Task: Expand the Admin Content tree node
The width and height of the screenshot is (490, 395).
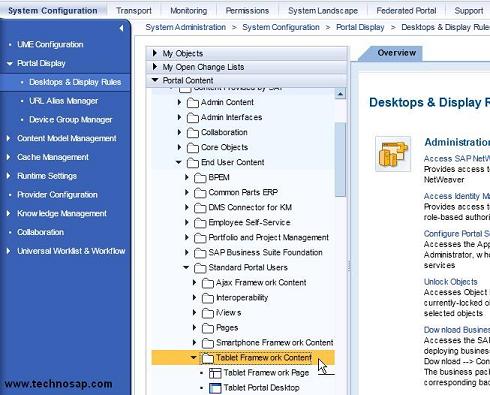Action: click(x=179, y=102)
